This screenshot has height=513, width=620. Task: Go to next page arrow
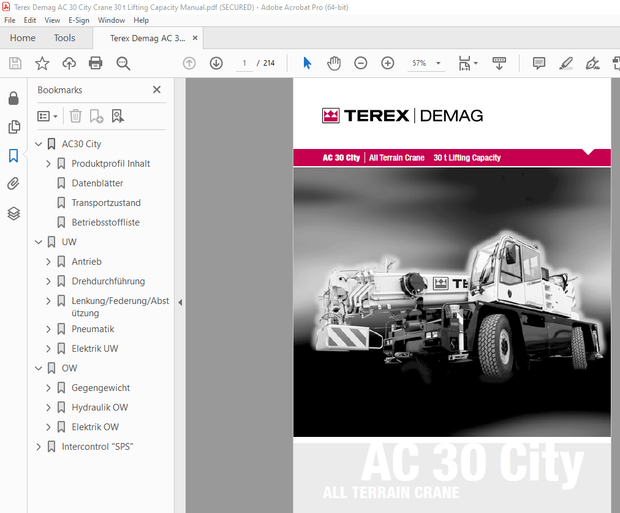tap(216, 63)
